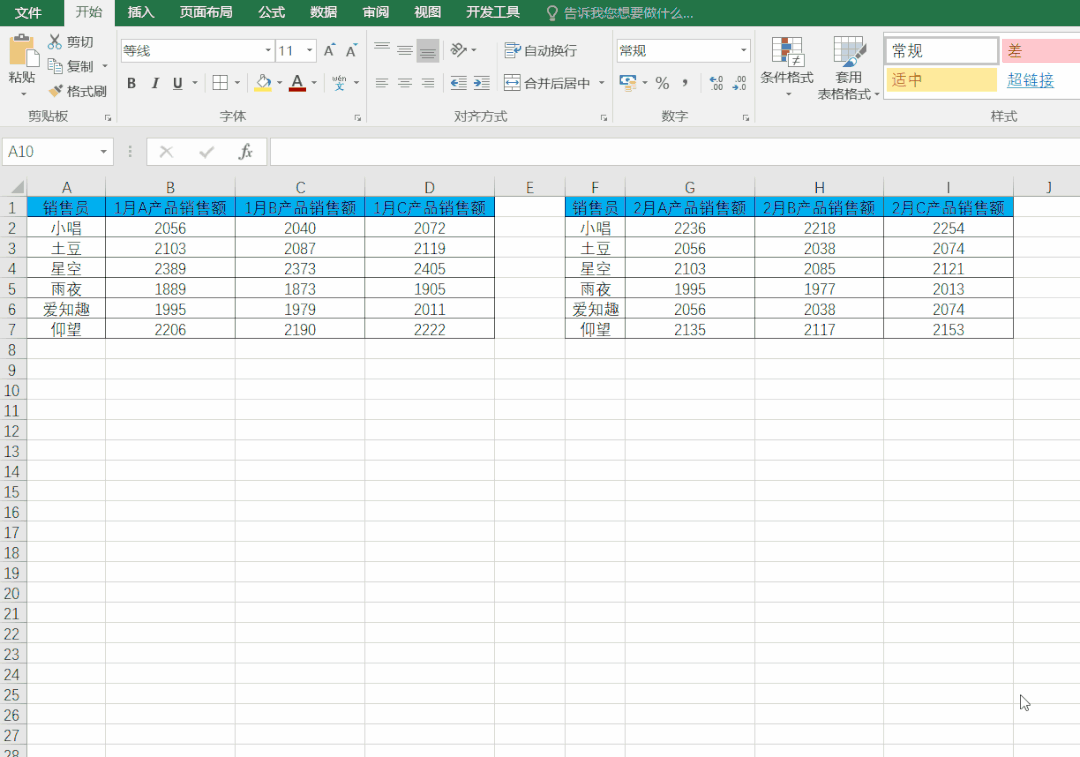Viewport: 1080px width, 757px height.
Task: Open Conditional Formatting (条件格式)
Action: 787,66
